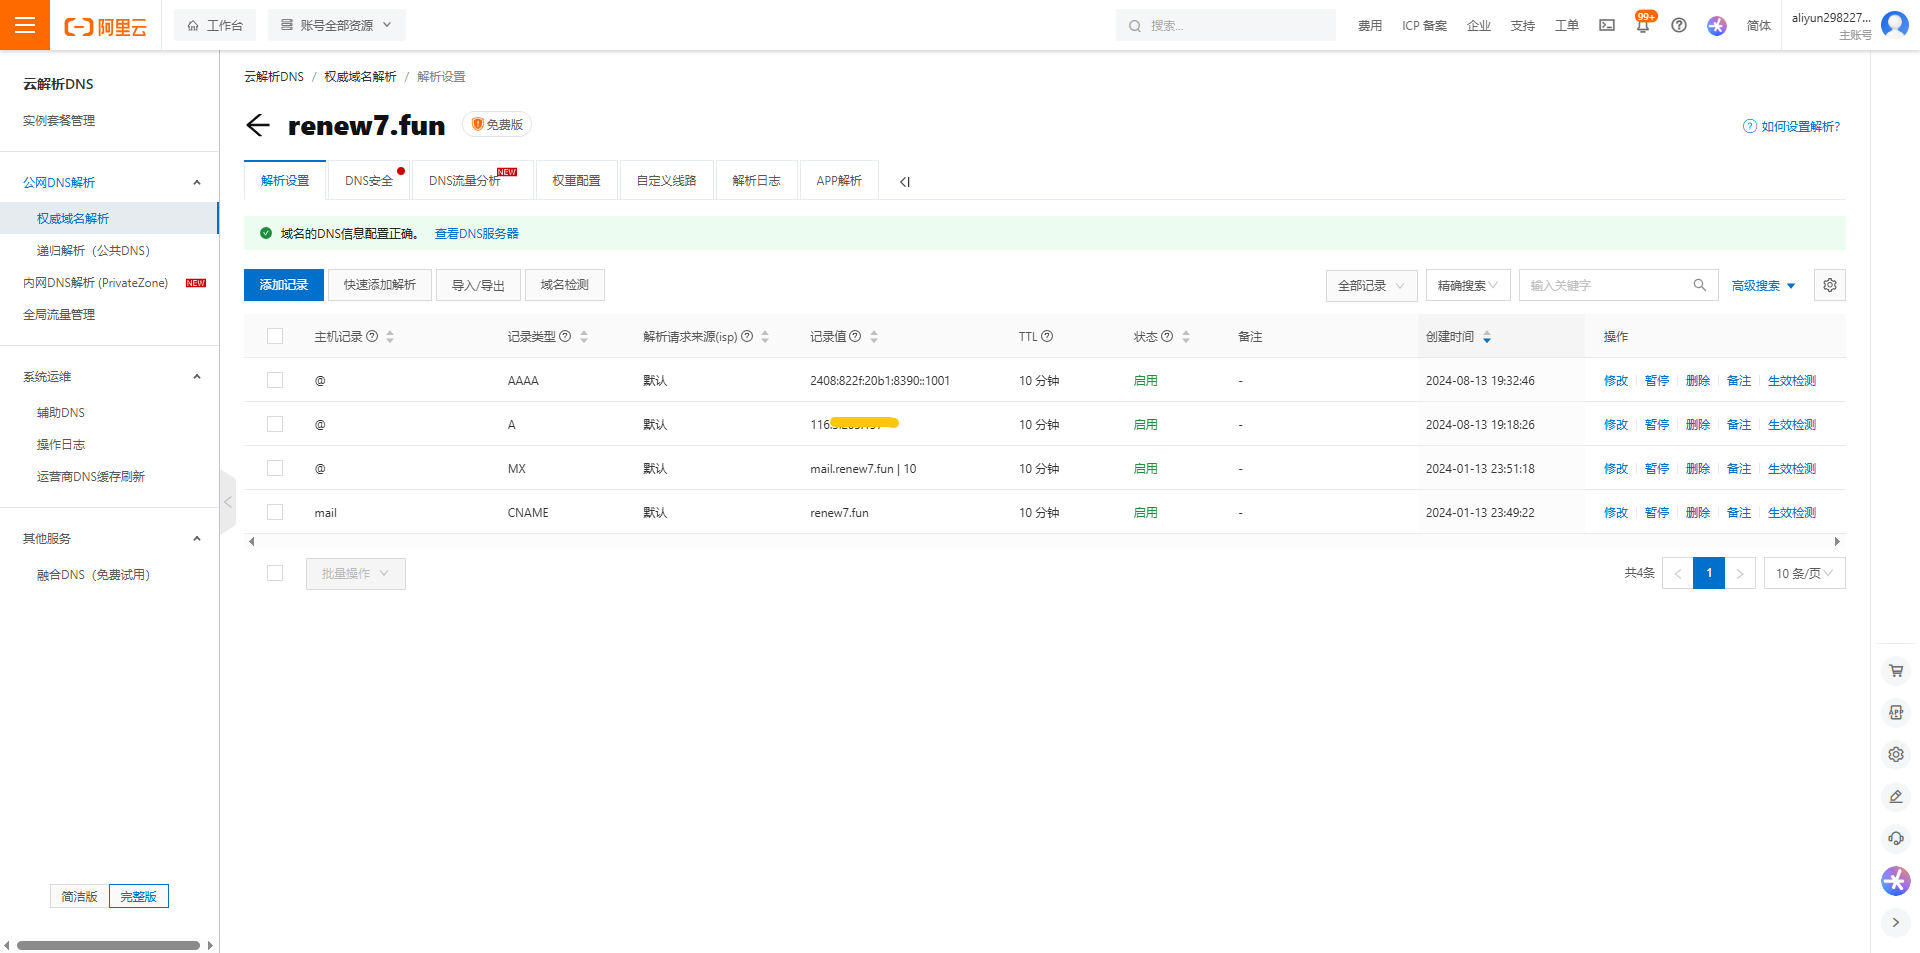Click the search magnifier in keyword field
Viewport: 1920px width, 953px height.
pyautogui.click(x=1699, y=285)
